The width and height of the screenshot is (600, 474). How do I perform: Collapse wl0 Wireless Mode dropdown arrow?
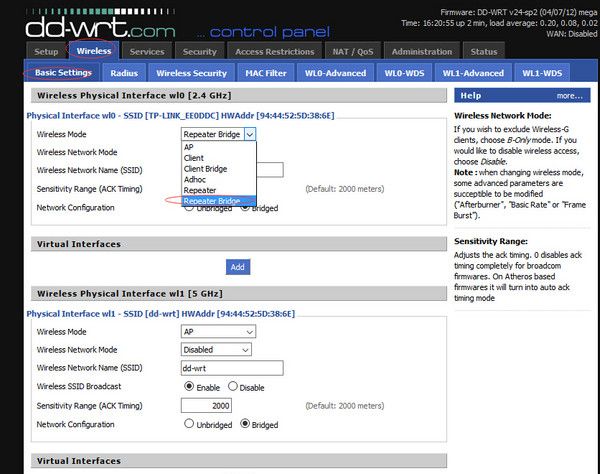click(x=250, y=134)
